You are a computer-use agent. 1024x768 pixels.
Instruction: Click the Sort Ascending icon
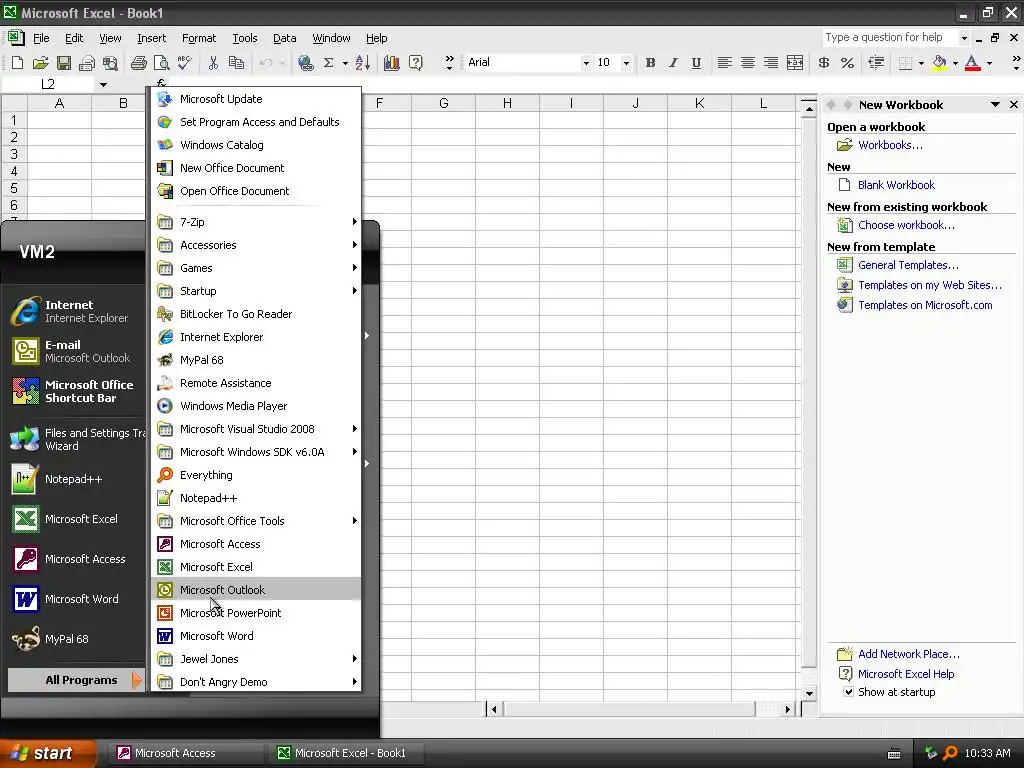click(363, 63)
